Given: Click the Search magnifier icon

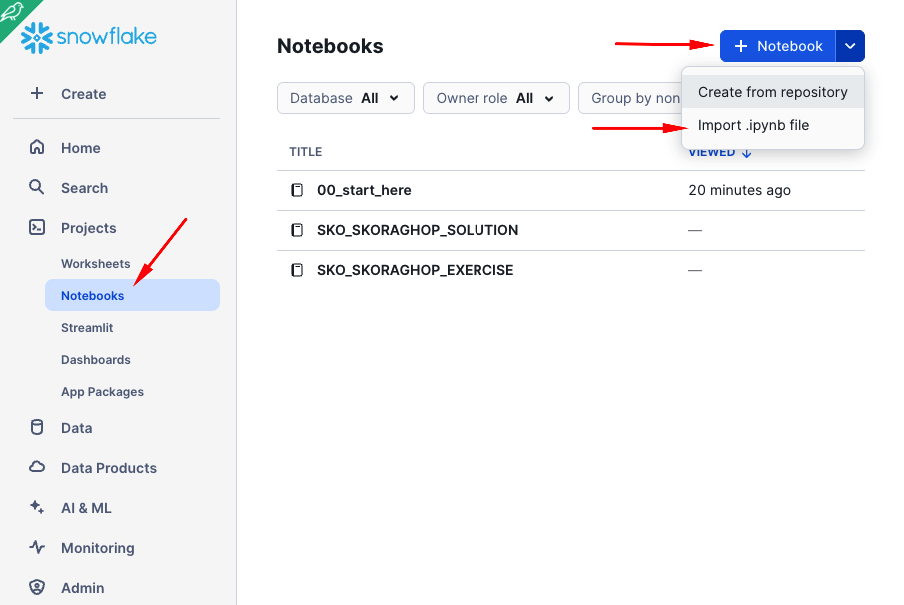Looking at the screenshot, I should pos(37,188).
